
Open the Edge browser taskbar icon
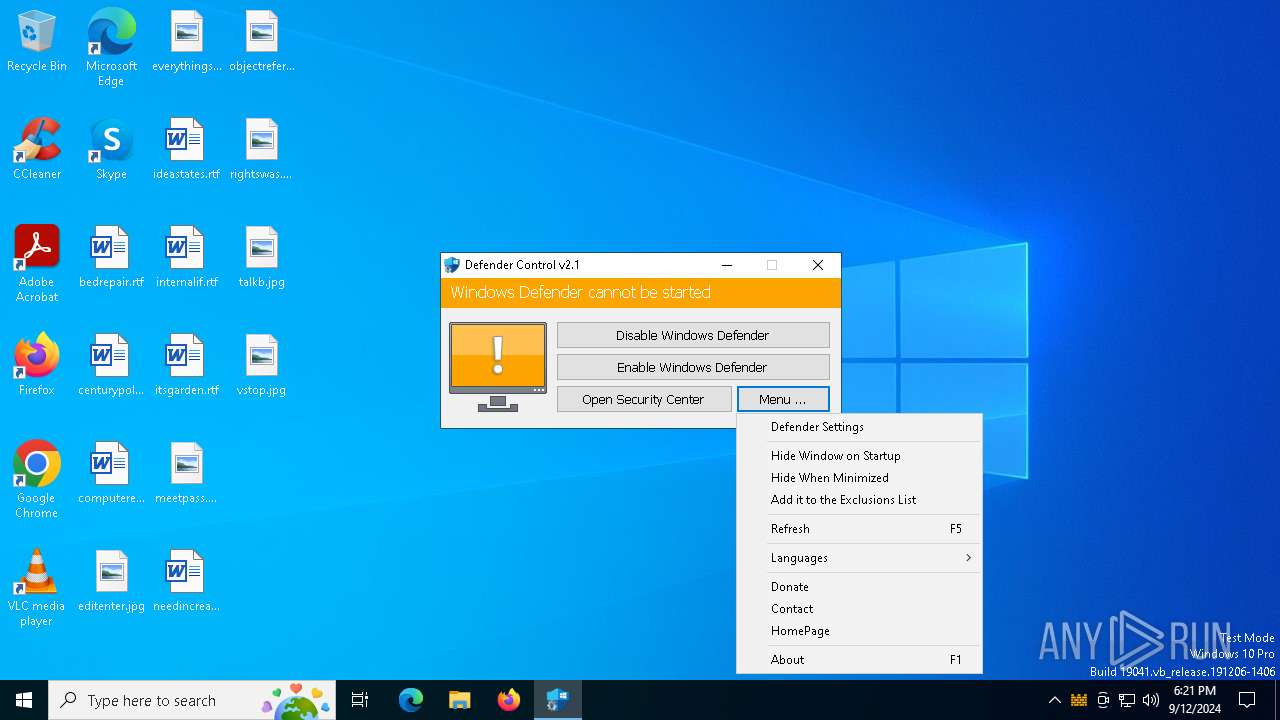click(411, 700)
